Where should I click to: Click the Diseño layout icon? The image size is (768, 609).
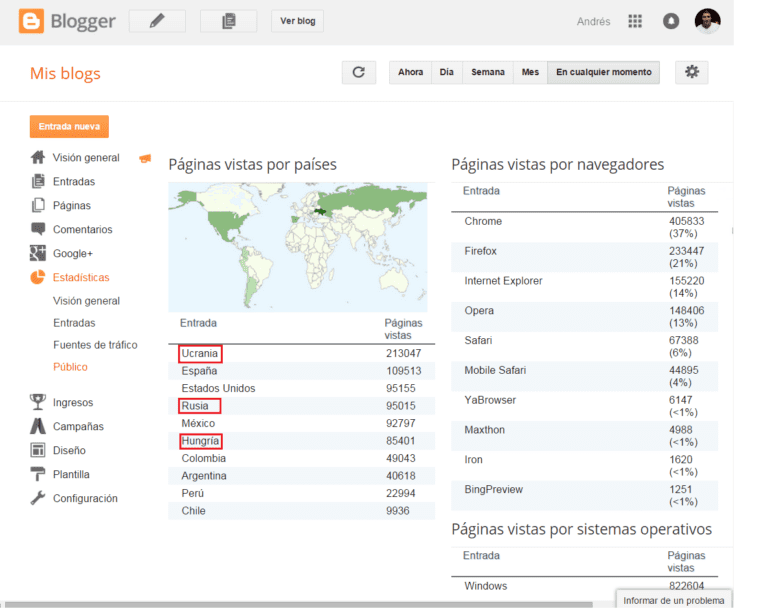[x=38, y=450]
